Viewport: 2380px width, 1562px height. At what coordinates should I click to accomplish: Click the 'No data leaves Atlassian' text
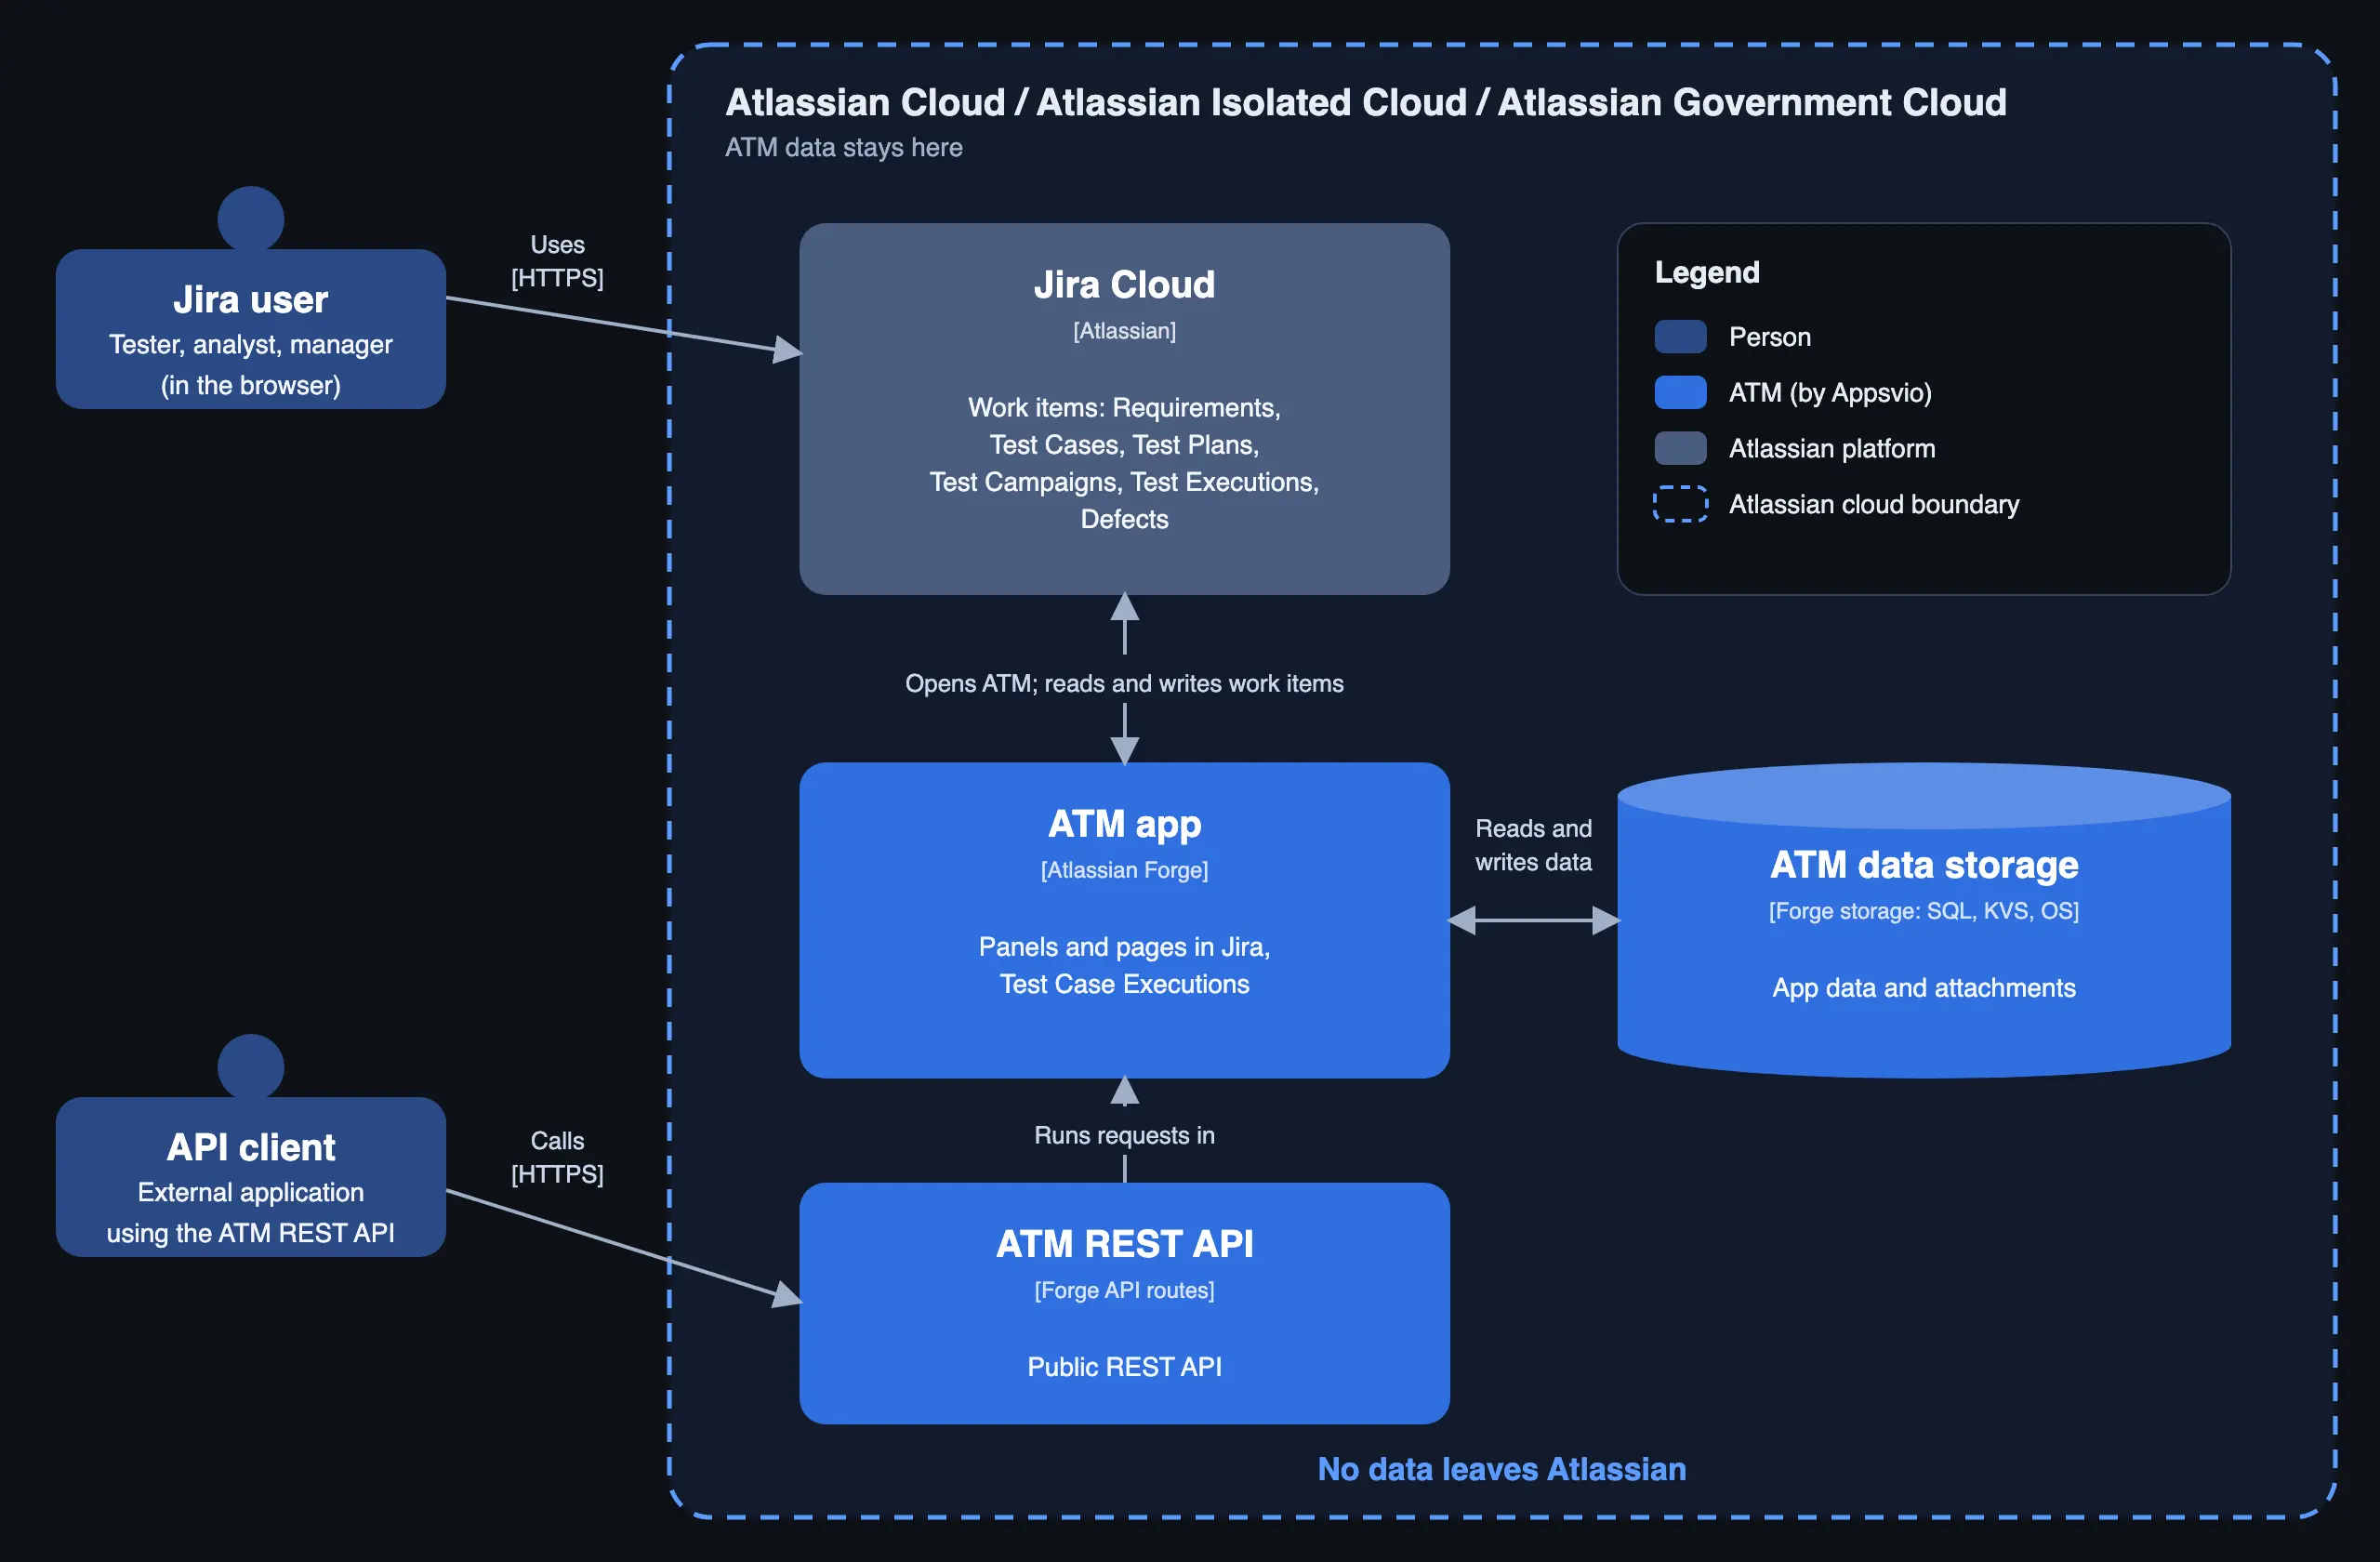click(x=1501, y=1469)
